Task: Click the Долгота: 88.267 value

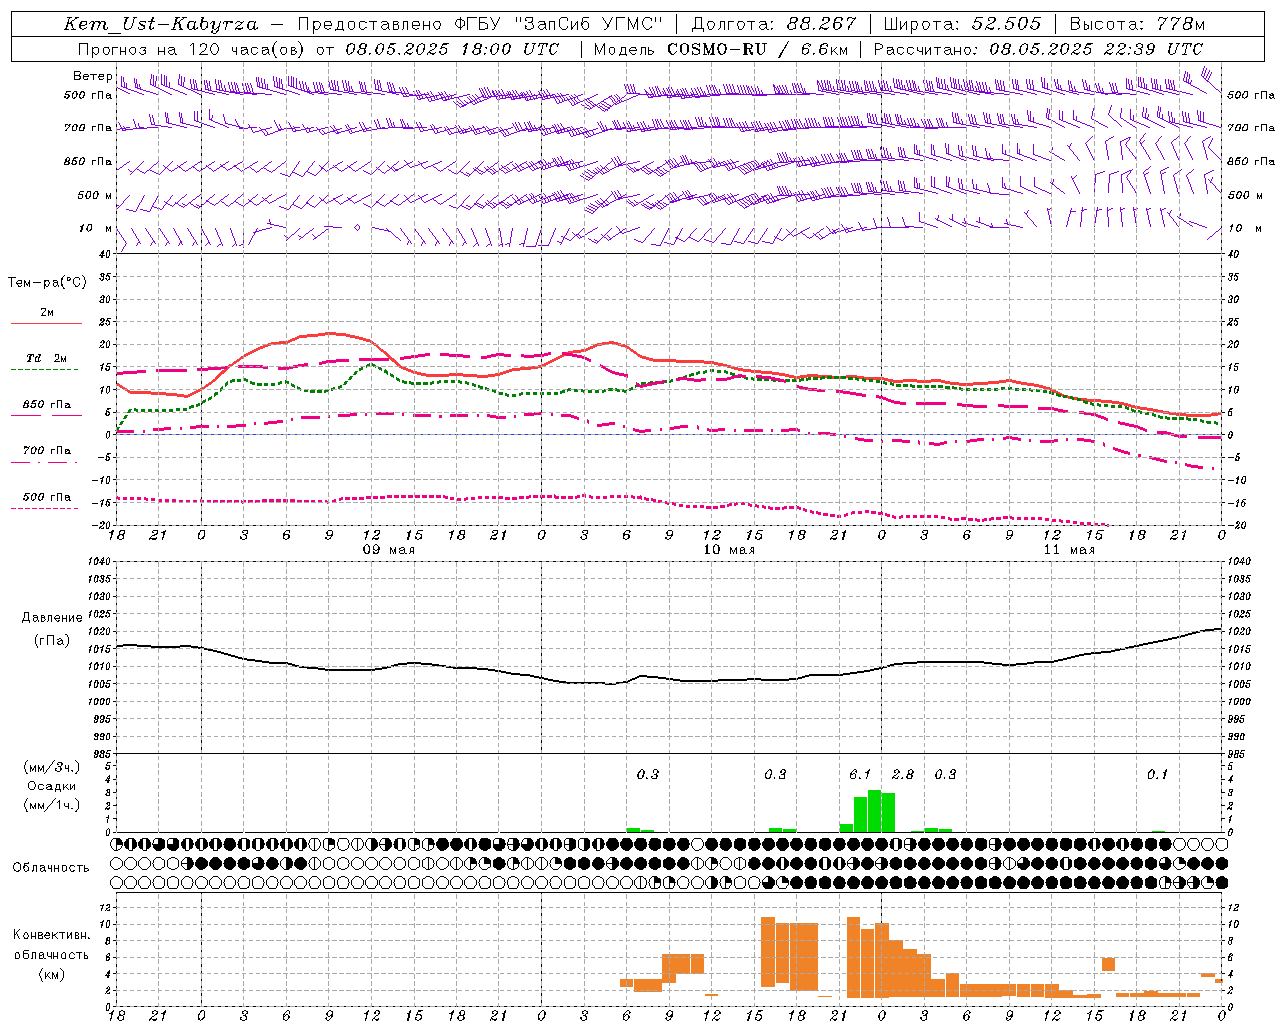Action: click(x=774, y=24)
